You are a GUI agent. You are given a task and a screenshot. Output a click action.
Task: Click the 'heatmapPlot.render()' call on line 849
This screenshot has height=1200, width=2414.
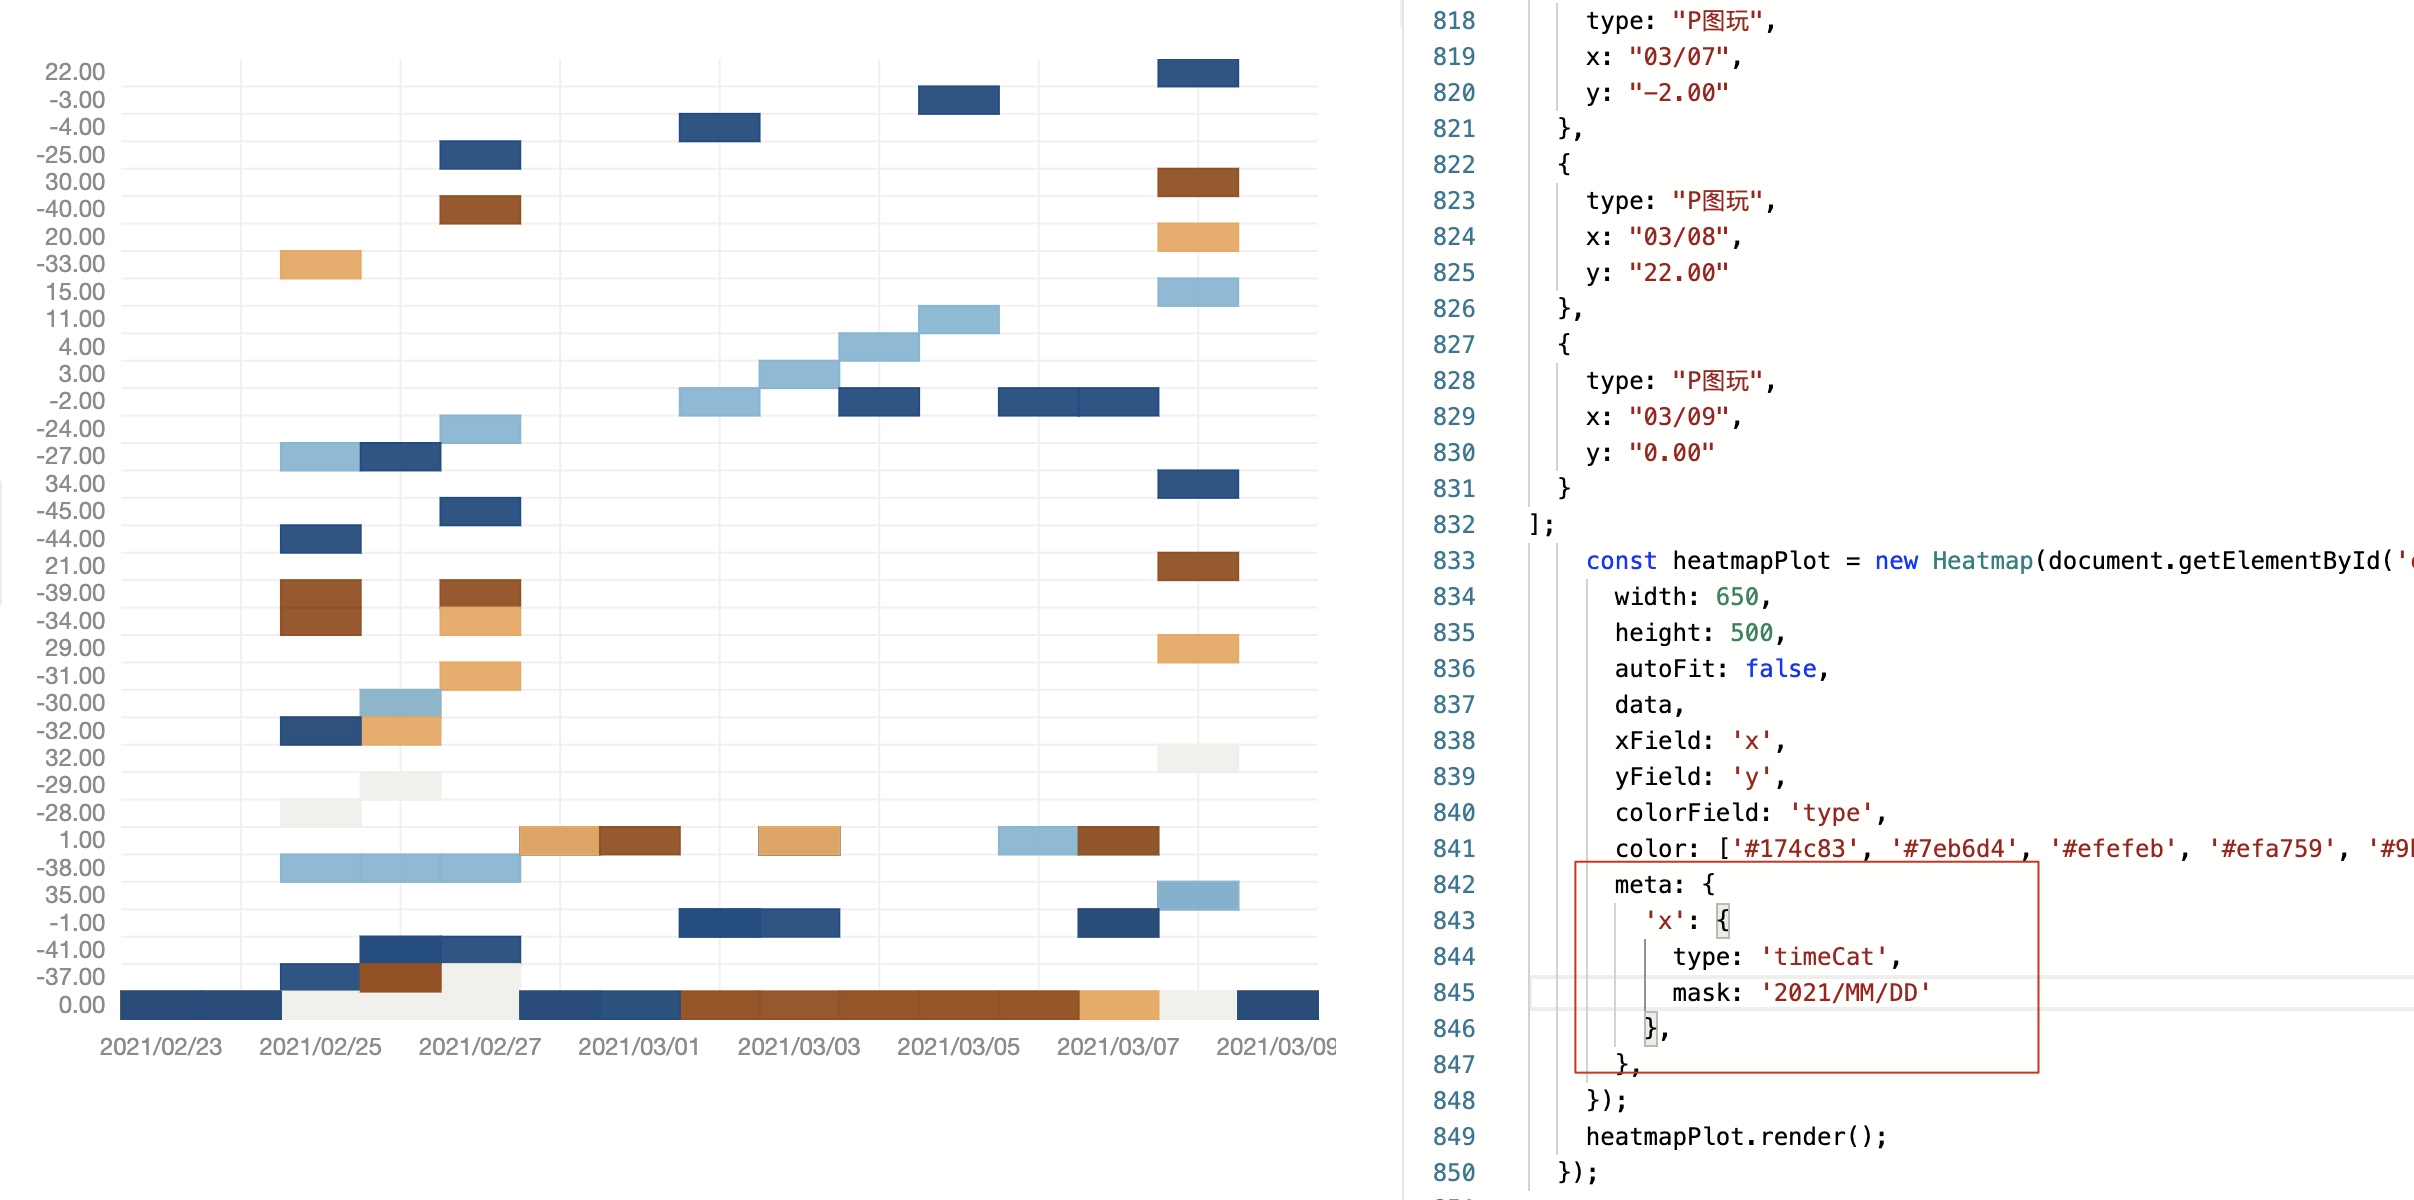tap(1736, 1136)
